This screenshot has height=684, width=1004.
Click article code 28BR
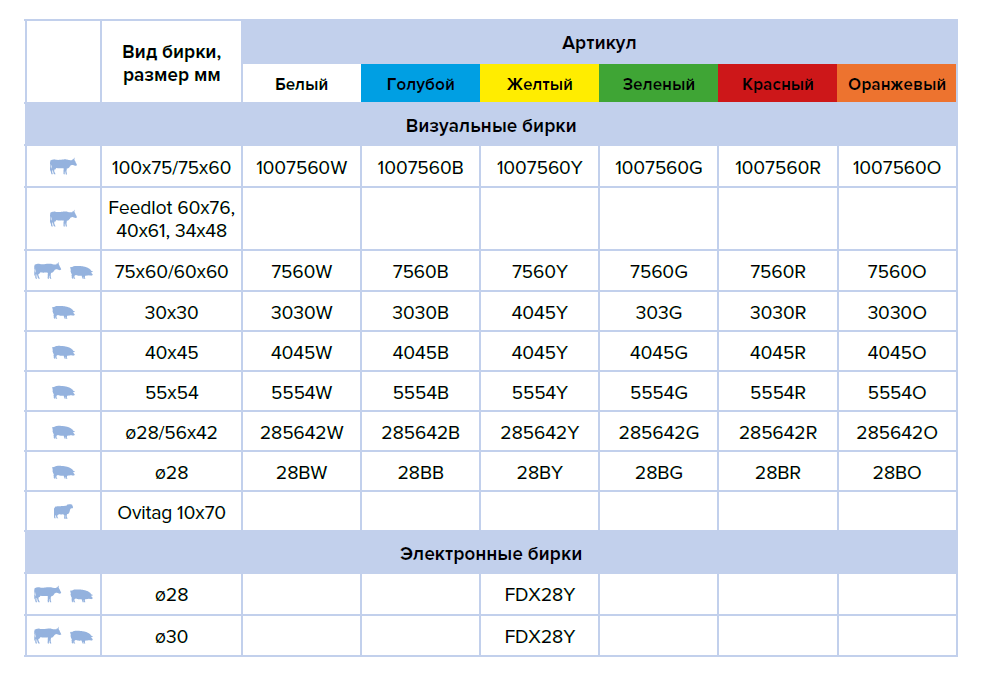tap(777, 473)
